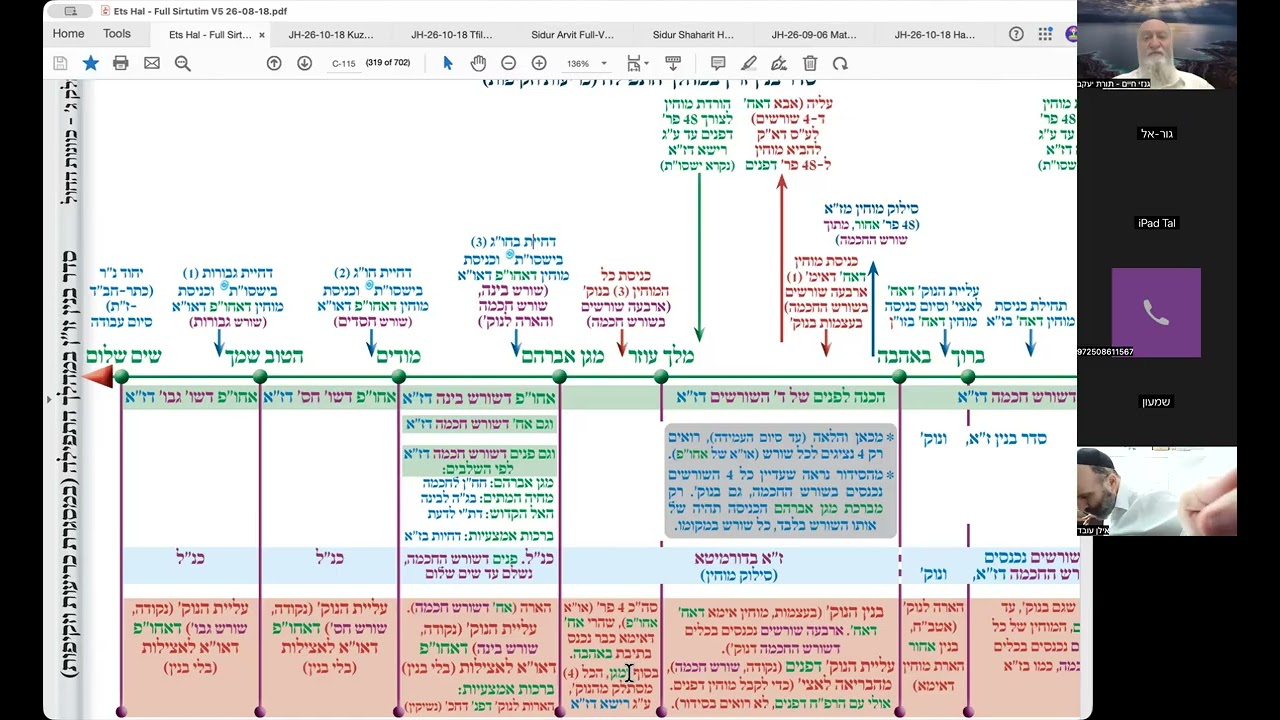Switch to Sidur Arvit Full-V... tab
1280x720 pixels.
click(x=572, y=35)
